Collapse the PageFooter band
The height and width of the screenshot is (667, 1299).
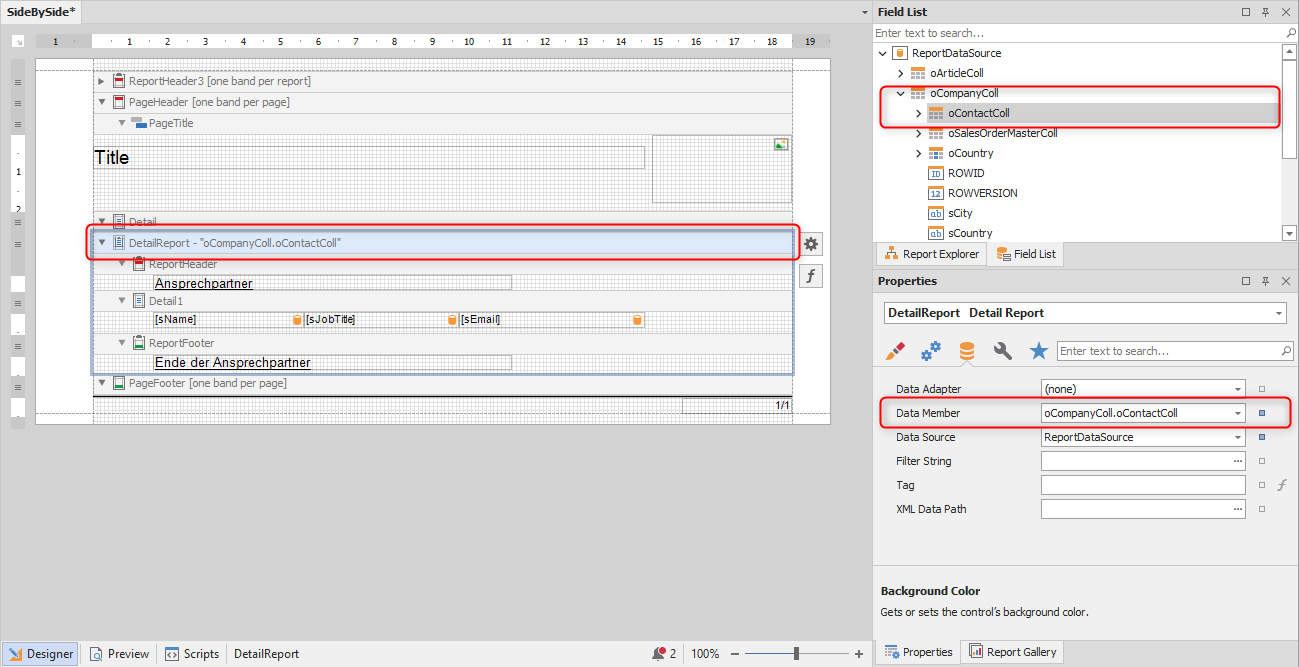tap(101, 383)
